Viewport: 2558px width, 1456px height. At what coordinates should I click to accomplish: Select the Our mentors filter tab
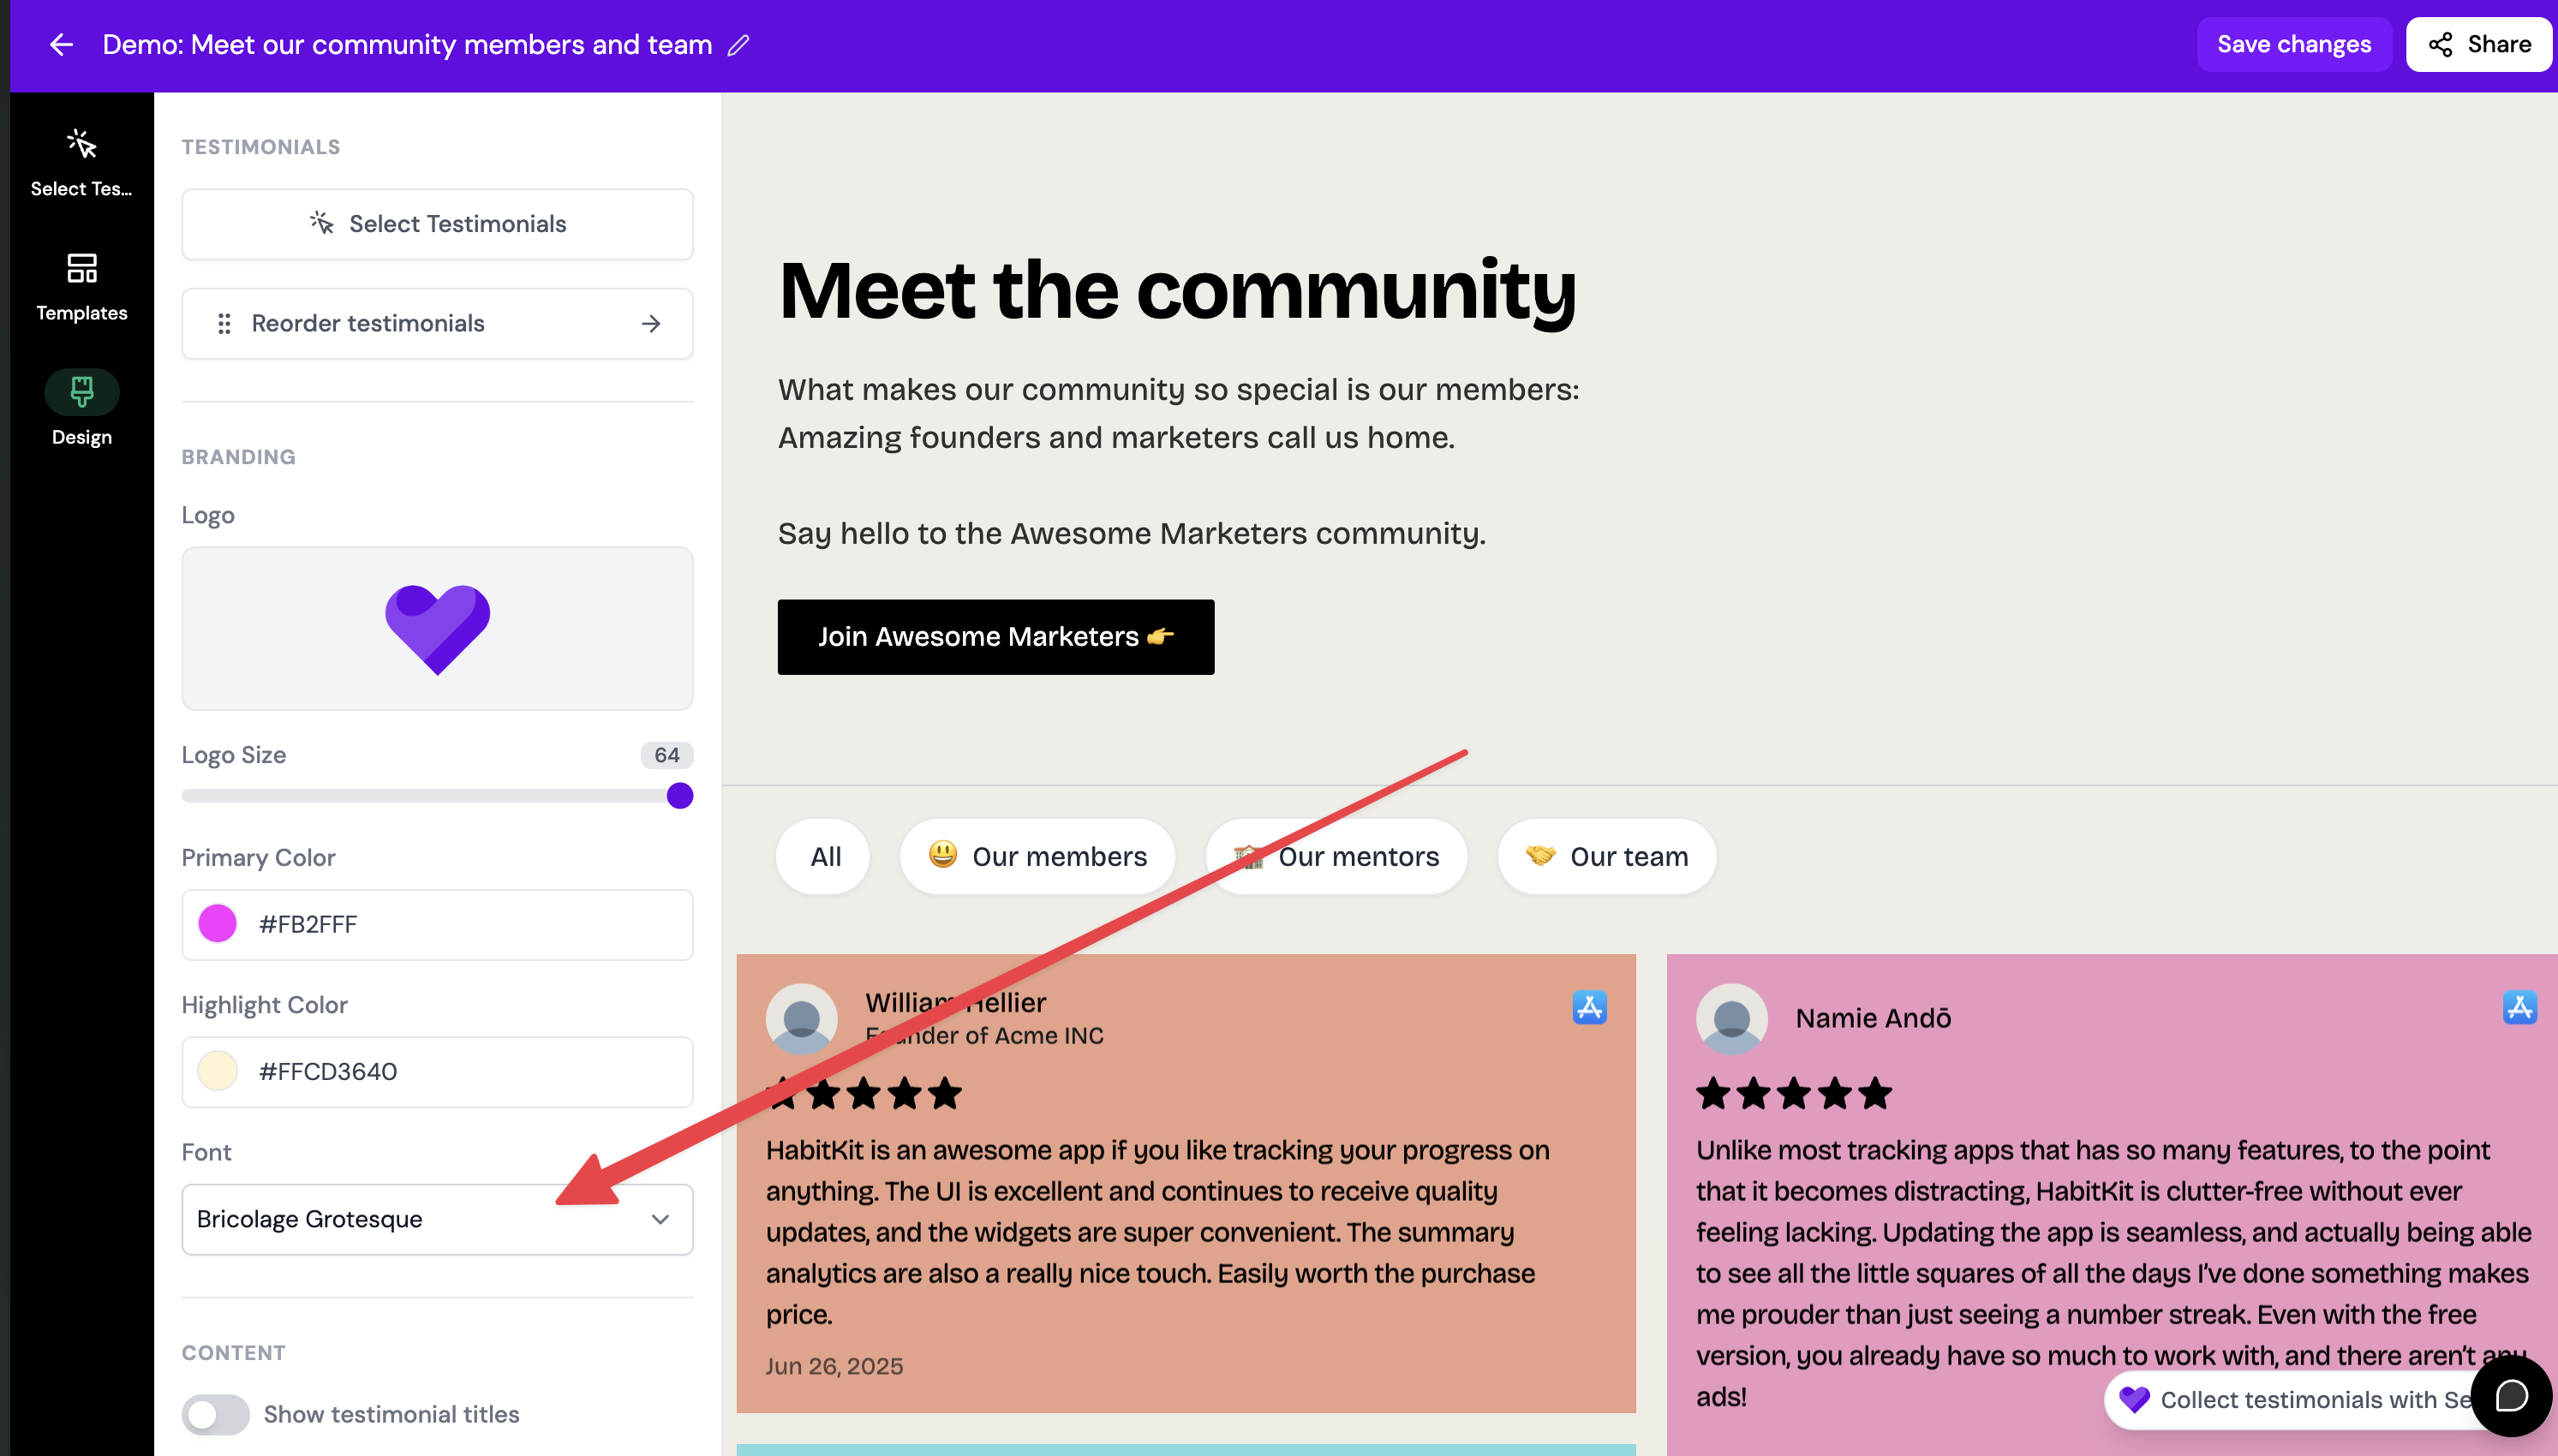tap(1336, 857)
